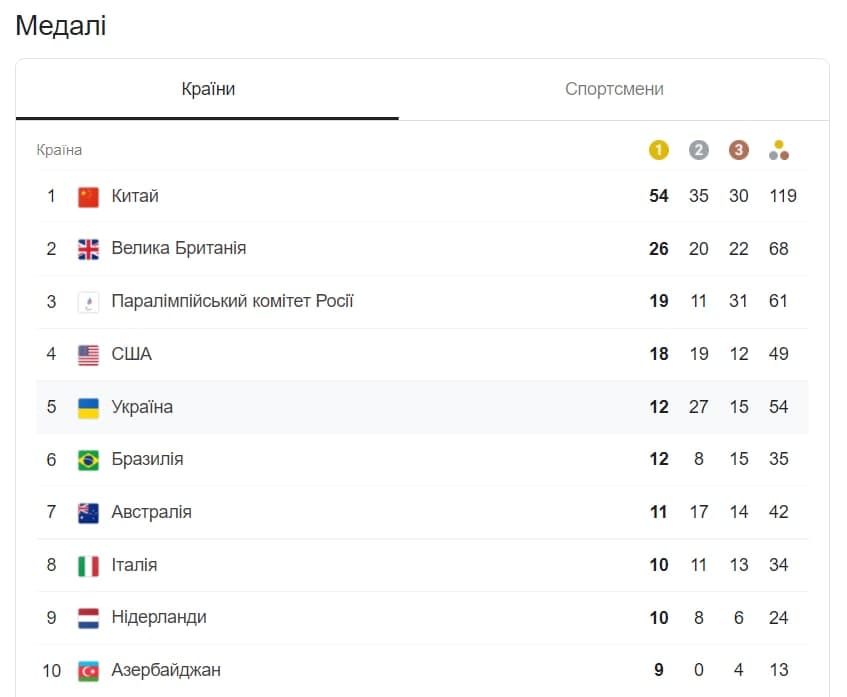Click the Great Britain flag icon
The width and height of the screenshot is (847, 697).
[x=89, y=249]
